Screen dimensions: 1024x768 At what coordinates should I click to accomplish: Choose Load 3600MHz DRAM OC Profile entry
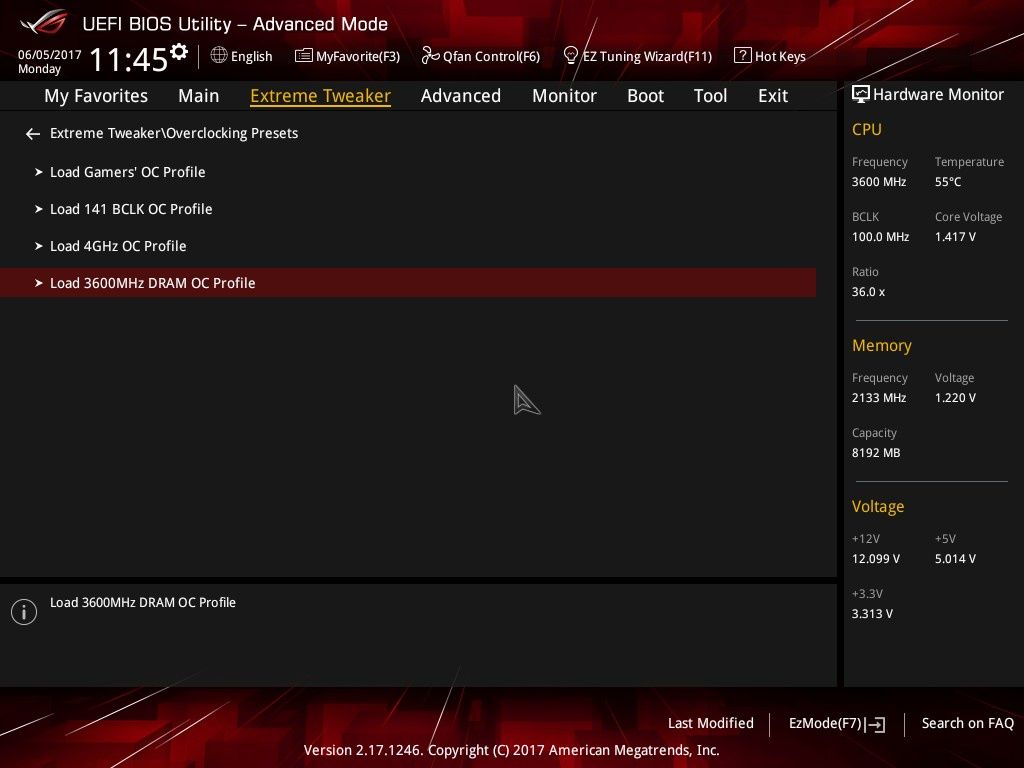pos(408,283)
